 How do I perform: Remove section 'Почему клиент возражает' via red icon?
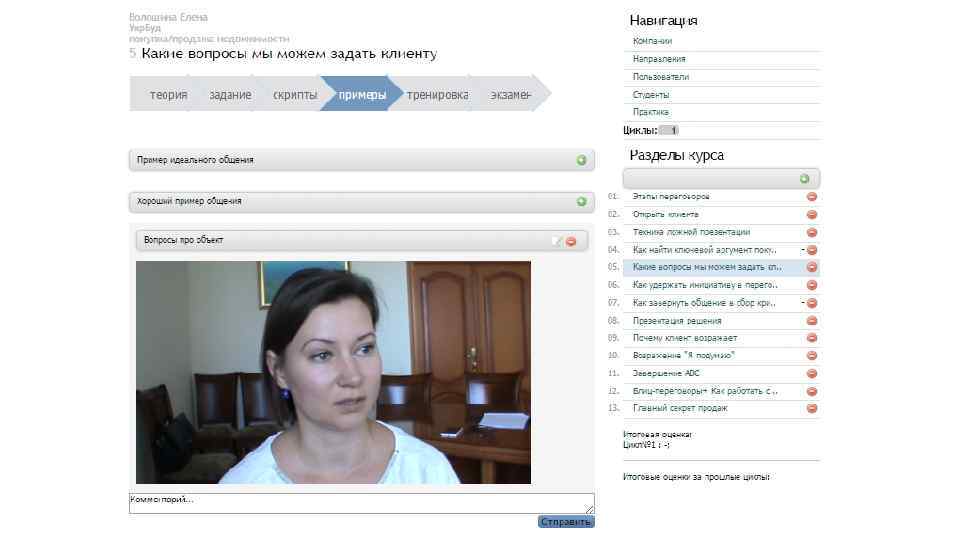(x=812, y=337)
